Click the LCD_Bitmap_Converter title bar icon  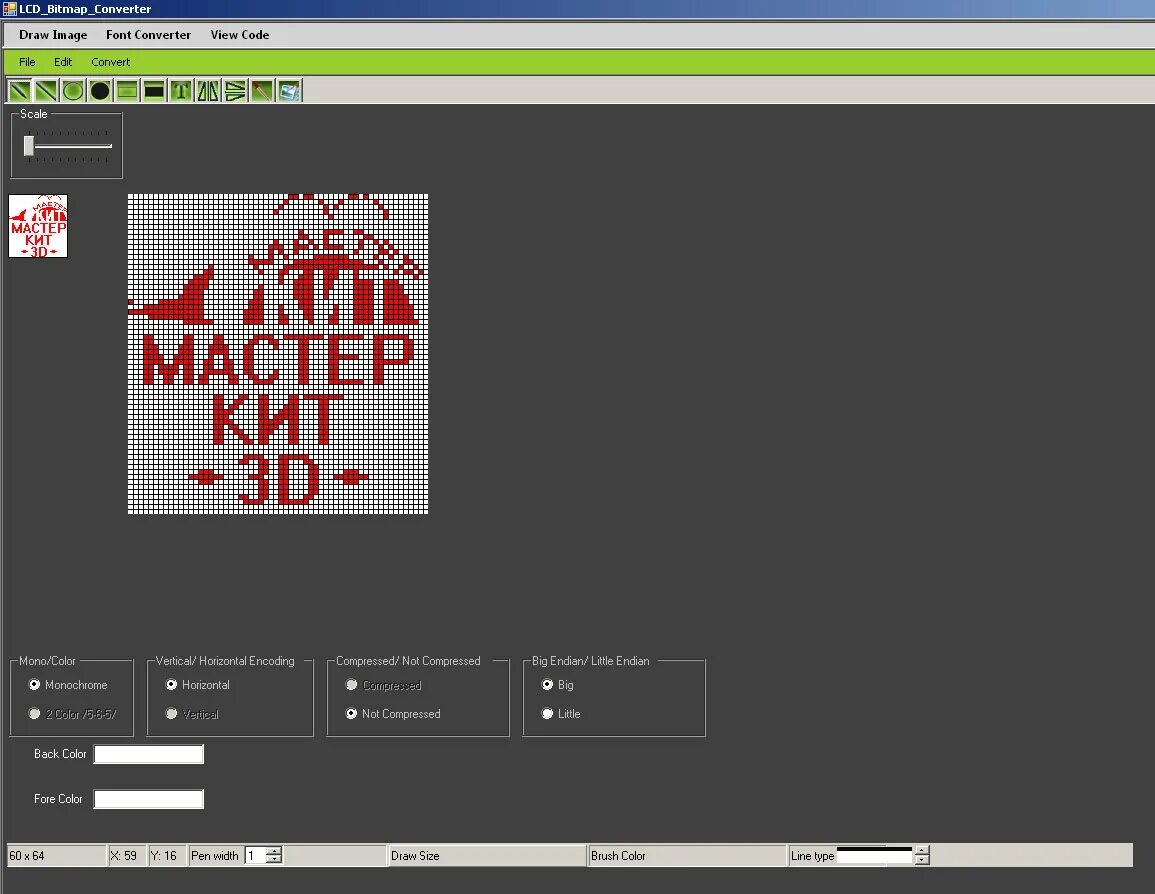tap(10, 9)
